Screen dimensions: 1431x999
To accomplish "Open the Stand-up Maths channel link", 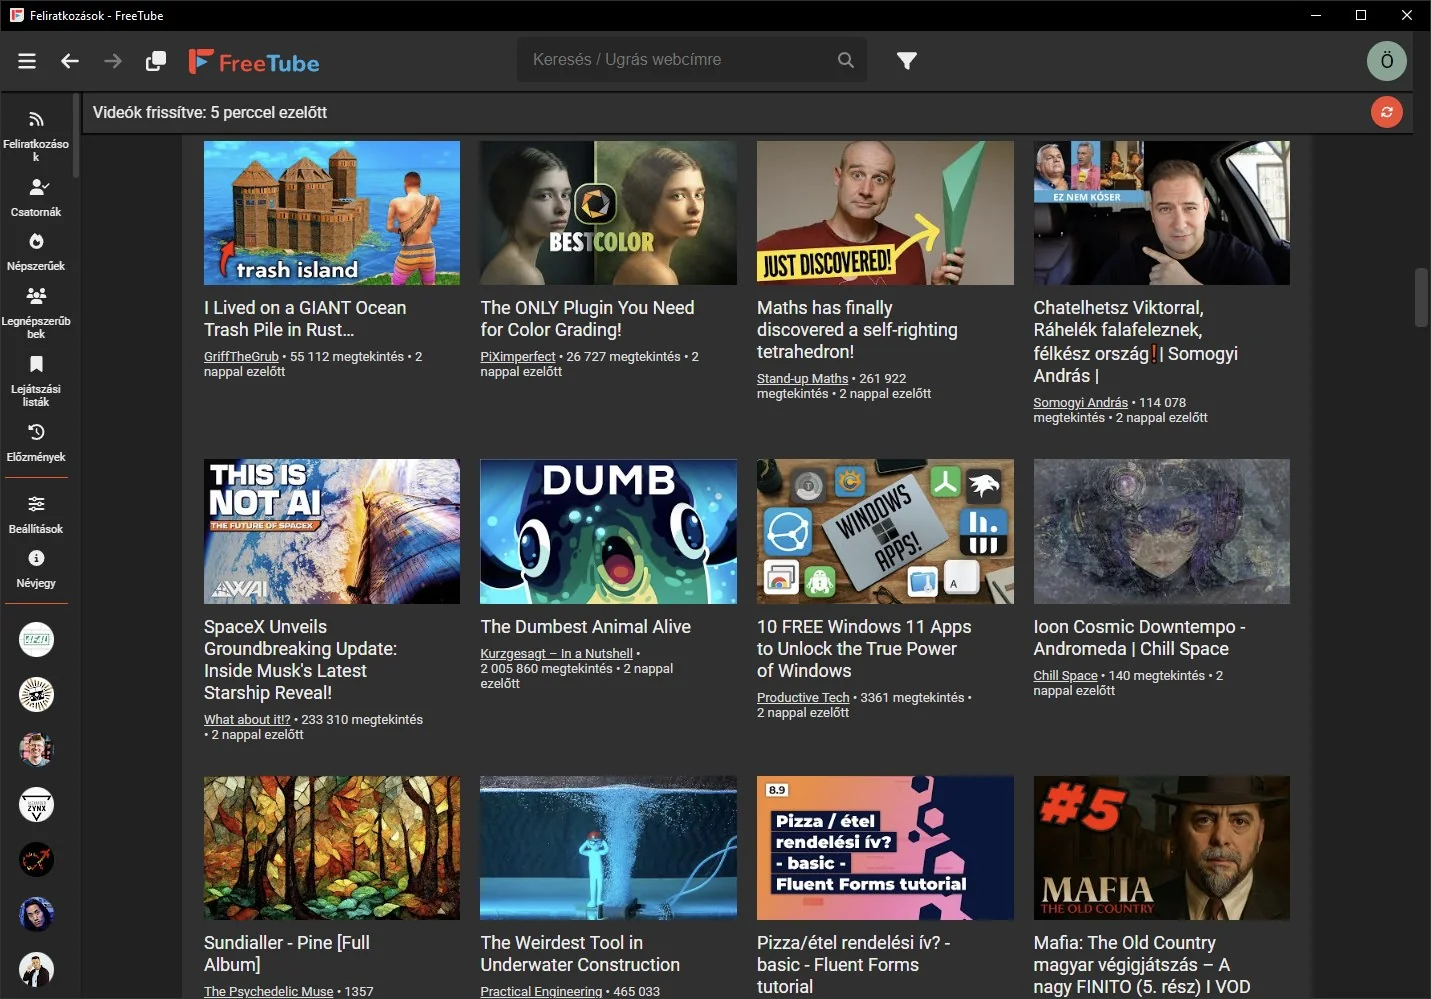I will click(x=802, y=378).
